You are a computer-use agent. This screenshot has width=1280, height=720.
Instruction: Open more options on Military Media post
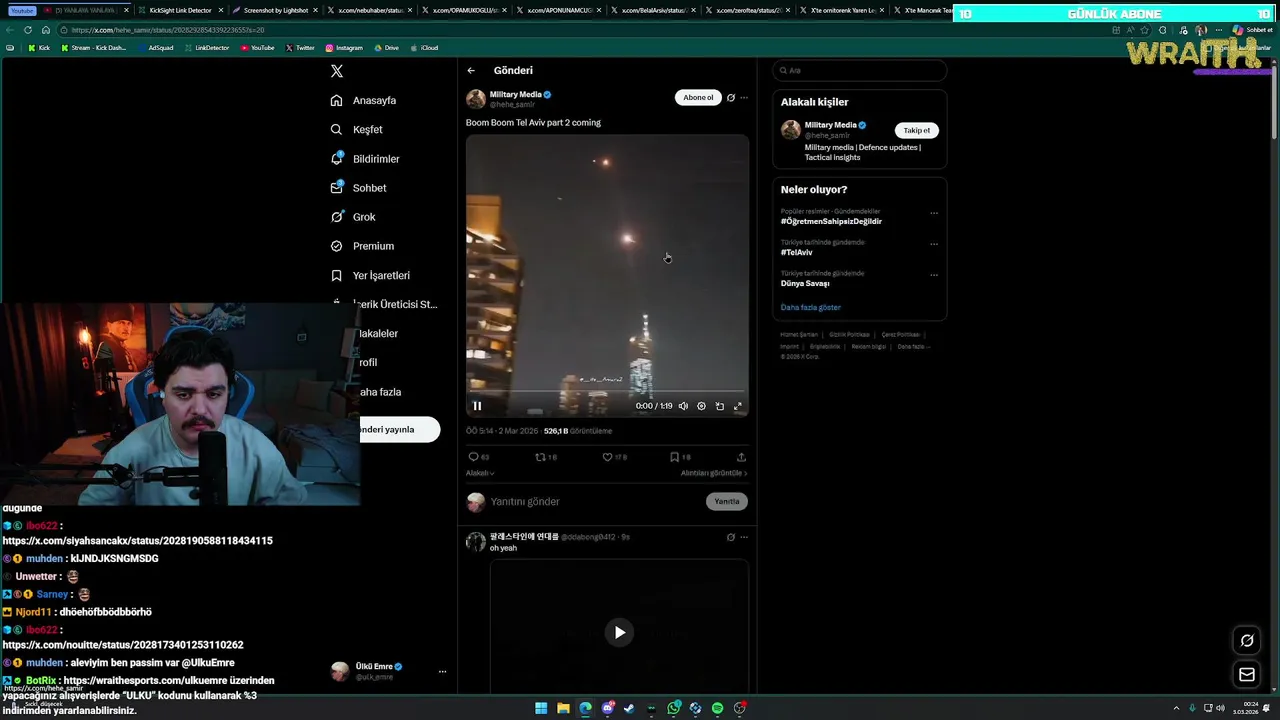pyautogui.click(x=744, y=98)
